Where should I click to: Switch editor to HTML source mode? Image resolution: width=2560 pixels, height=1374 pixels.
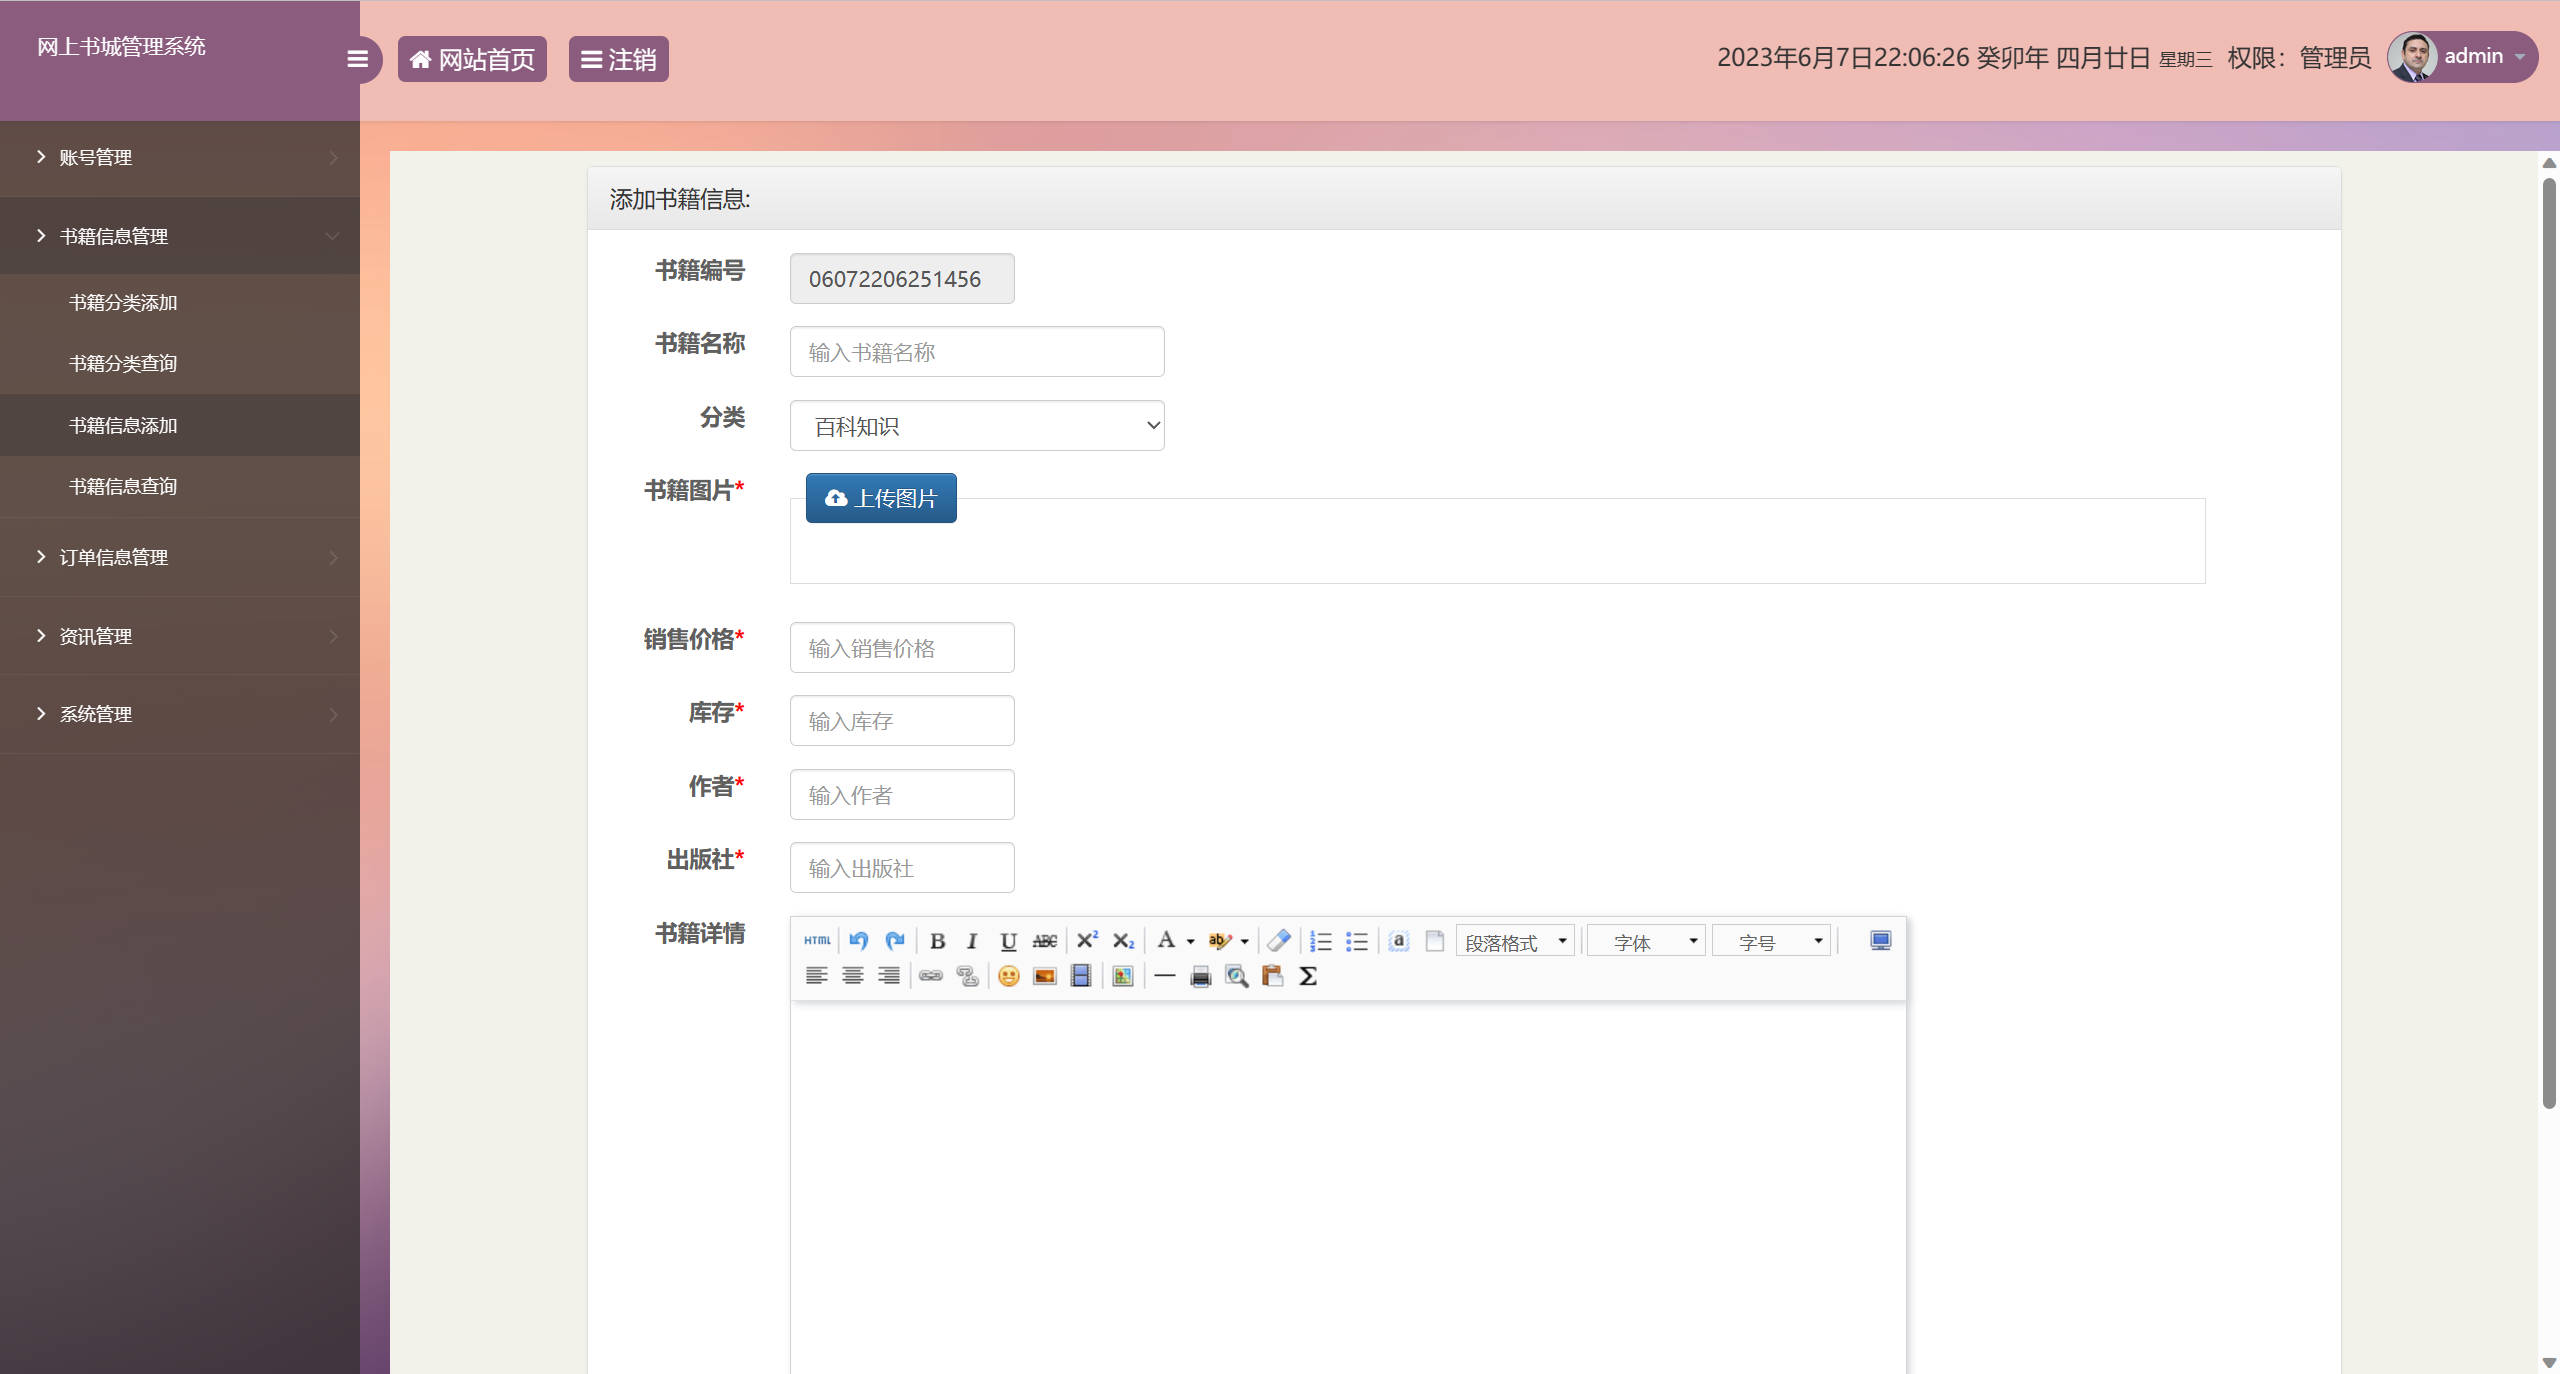[816, 940]
